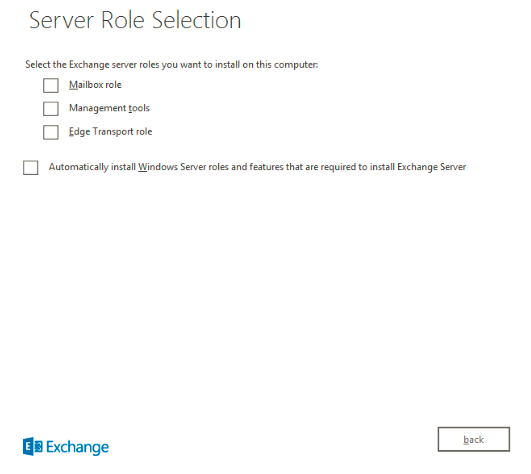
Task: Click the 'Edge Transport role' label text
Action: [x=110, y=132]
